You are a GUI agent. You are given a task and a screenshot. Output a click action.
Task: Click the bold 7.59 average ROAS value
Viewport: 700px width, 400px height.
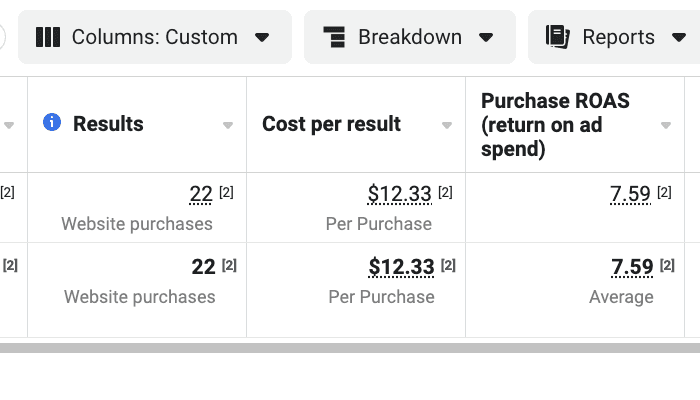tap(632, 267)
